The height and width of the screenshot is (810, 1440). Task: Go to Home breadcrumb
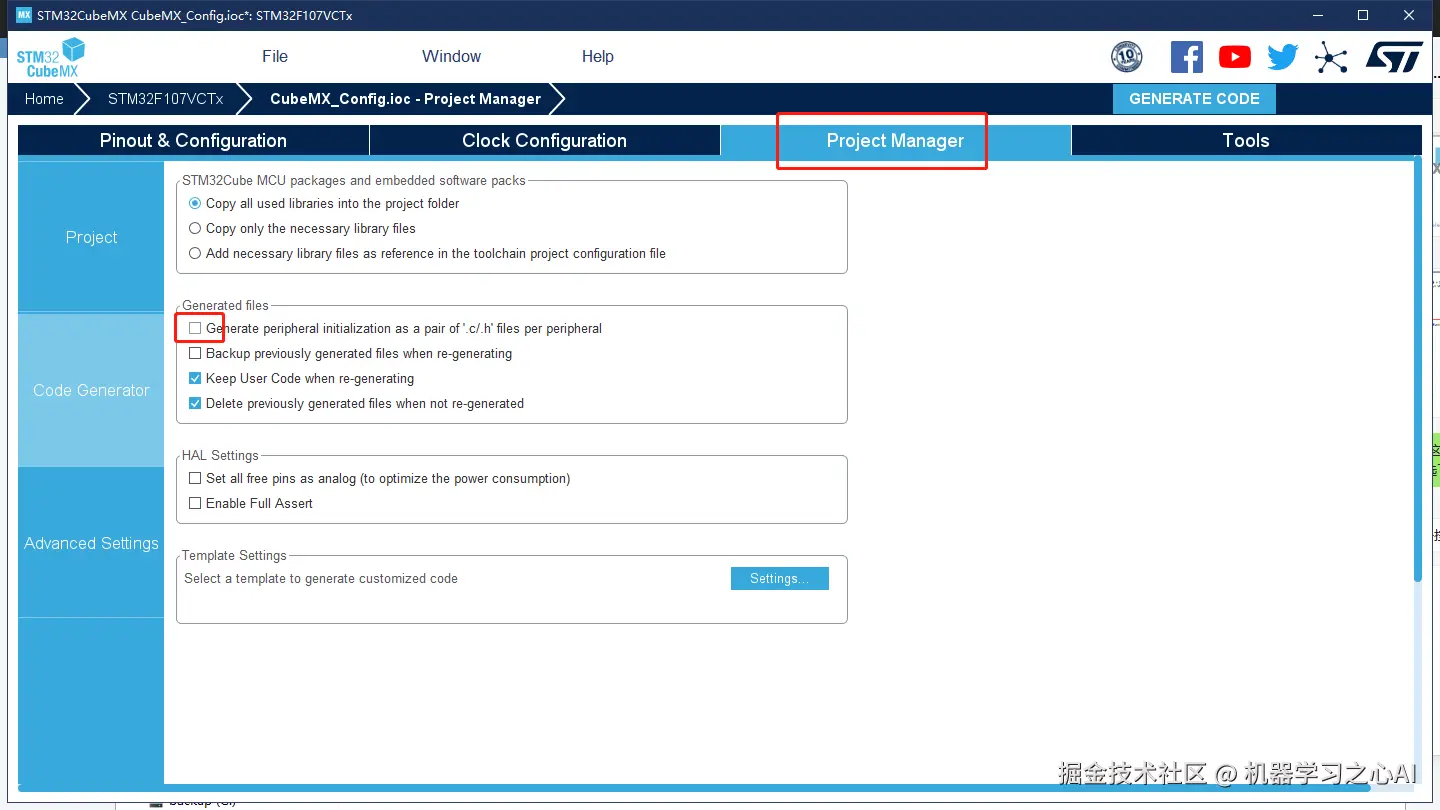(44, 99)
